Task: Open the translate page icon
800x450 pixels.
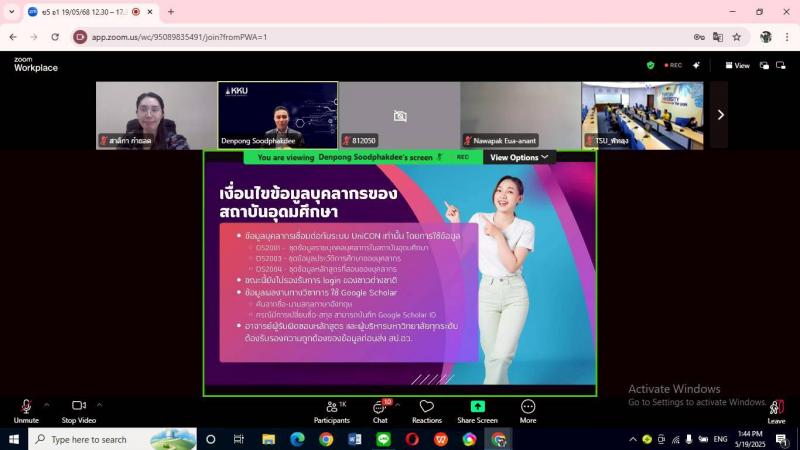Action: pos(718,37)
